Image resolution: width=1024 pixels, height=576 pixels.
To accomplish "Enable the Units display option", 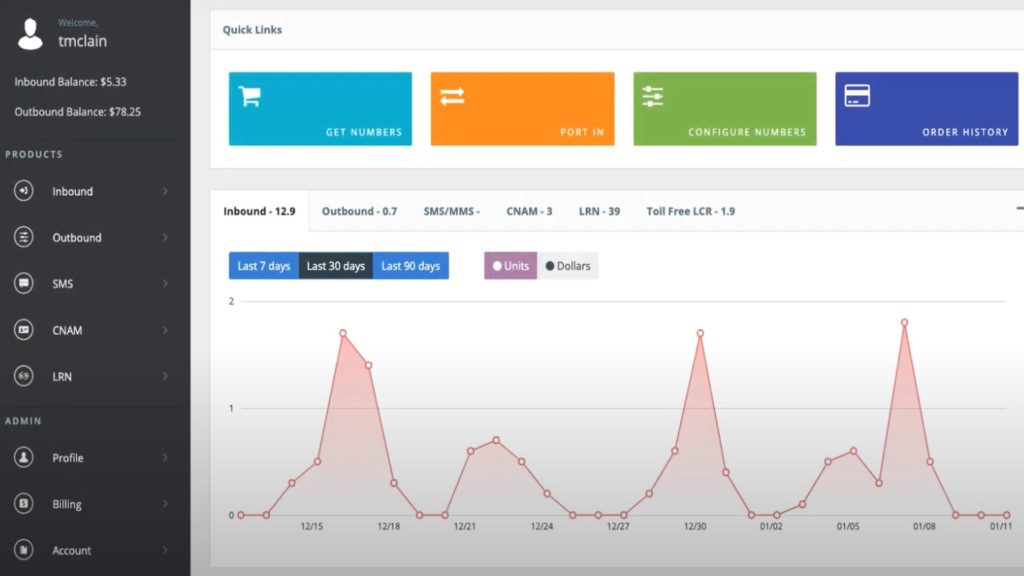I will click(x=511, y=265).
